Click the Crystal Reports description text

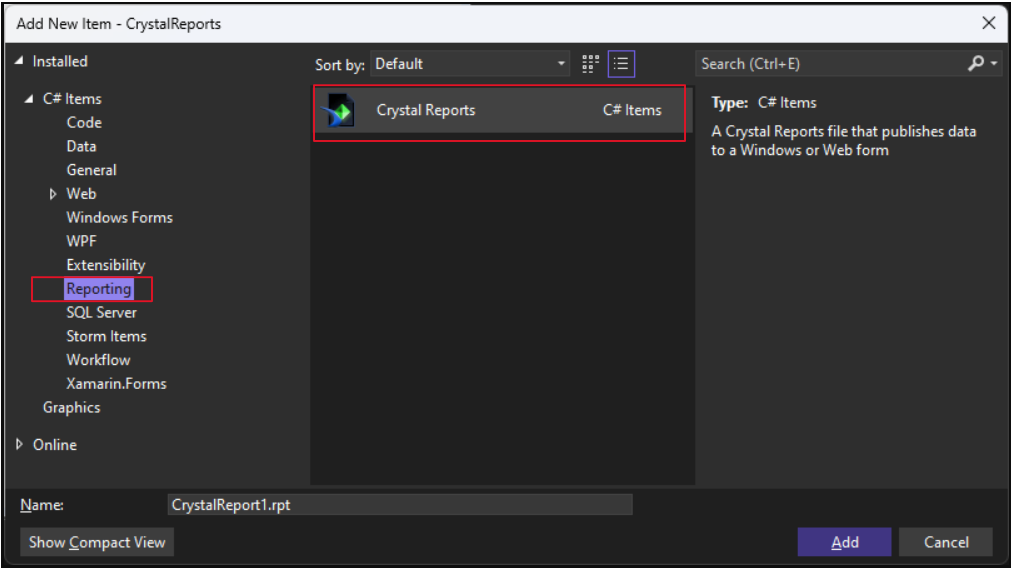(844, 141)
